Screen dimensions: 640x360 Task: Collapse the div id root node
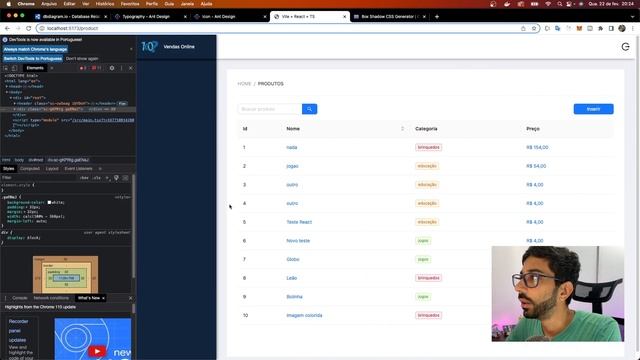pos(11,98)
